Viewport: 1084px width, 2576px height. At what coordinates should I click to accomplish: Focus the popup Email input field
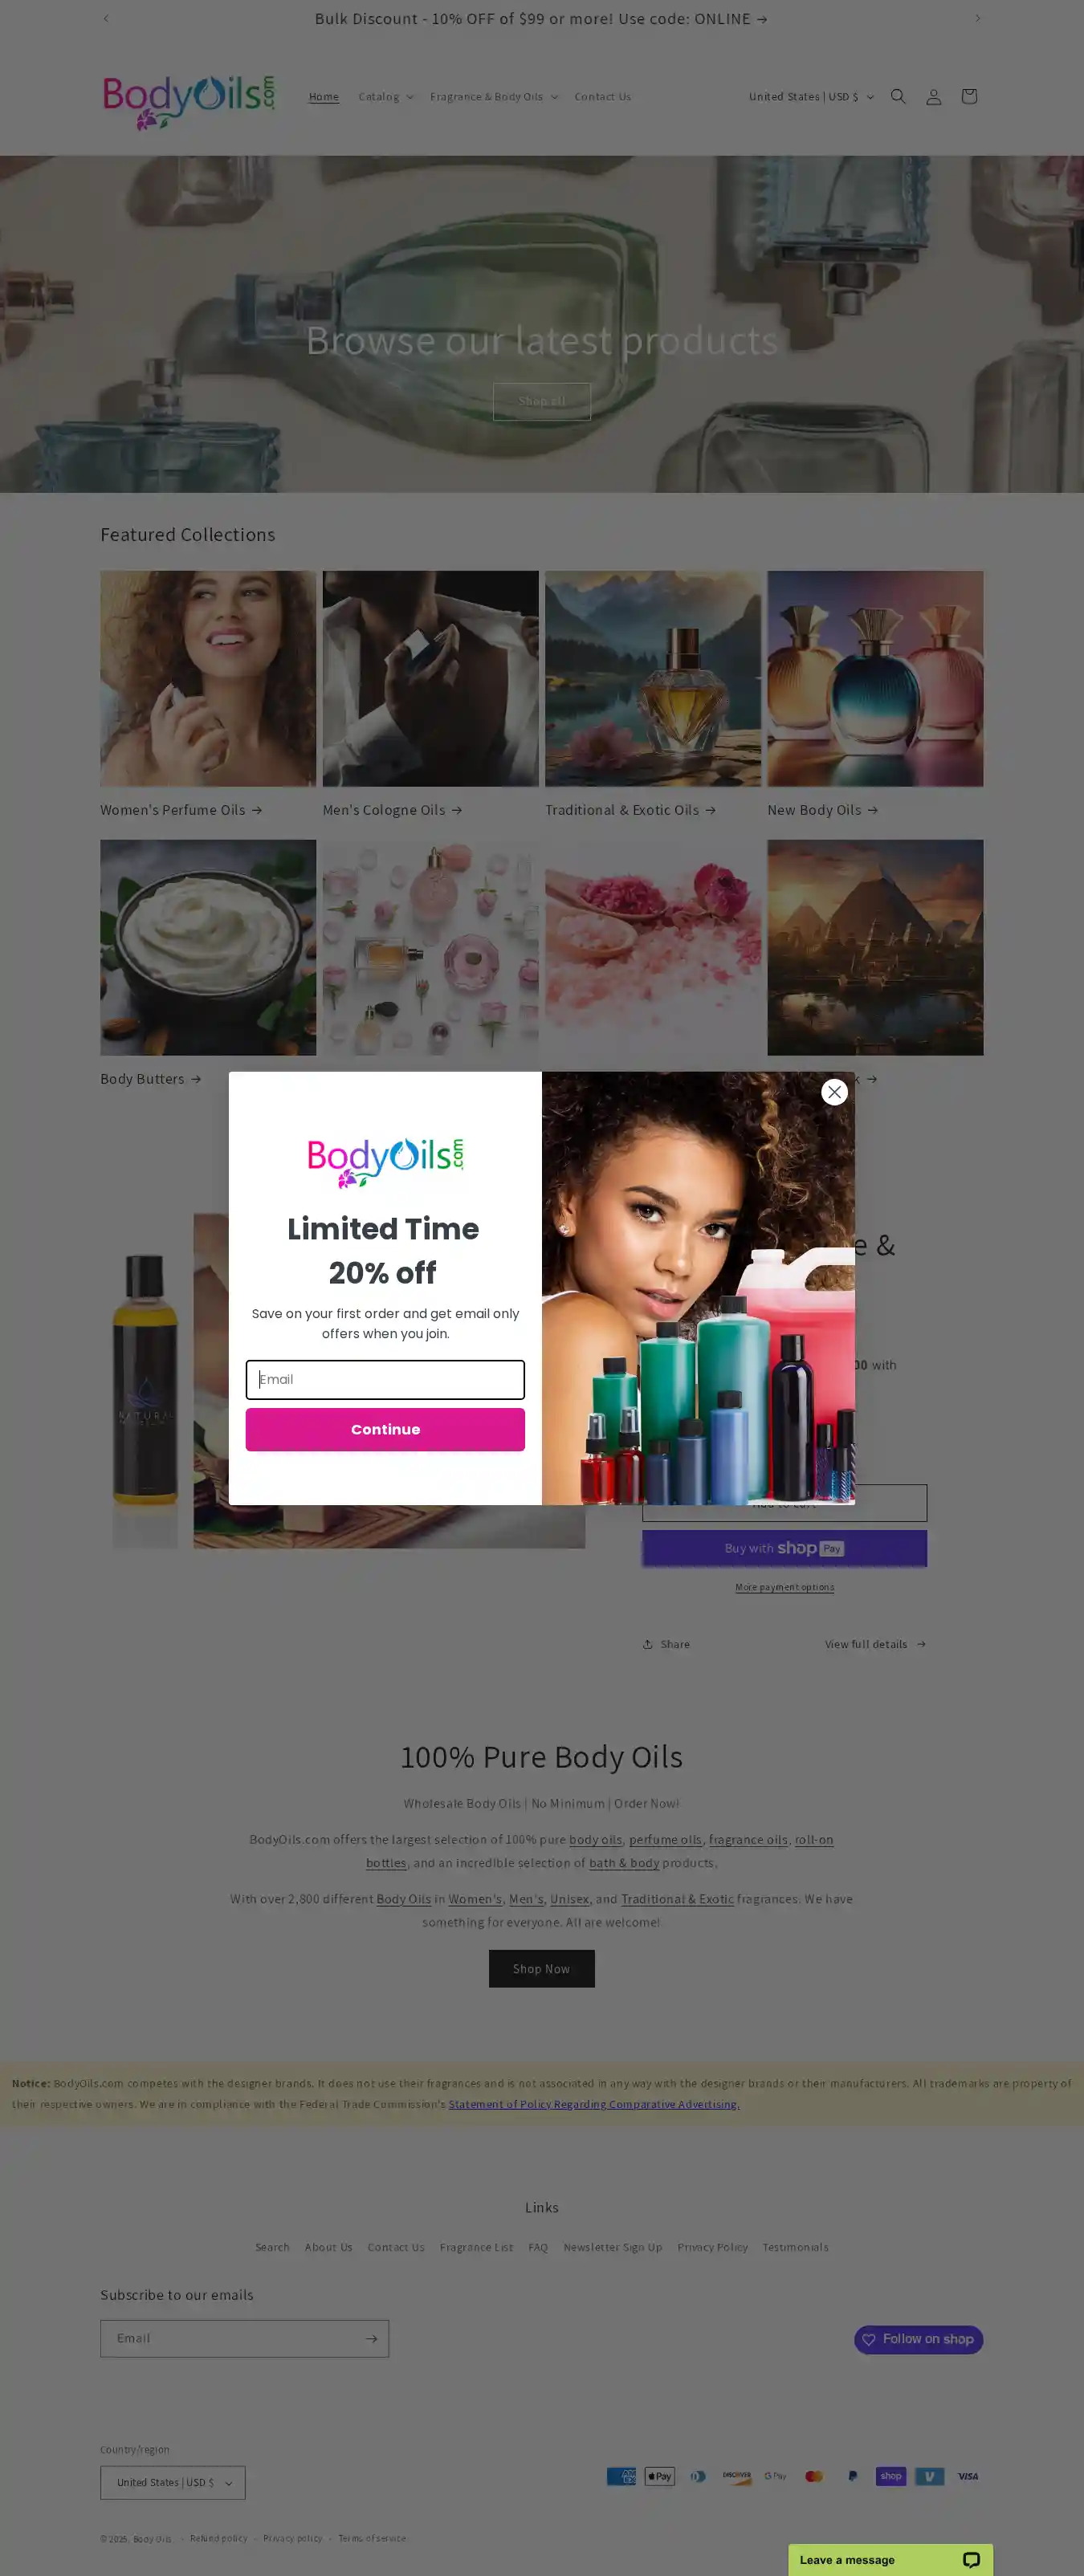pyautogui.click(x=385, y=1379)
